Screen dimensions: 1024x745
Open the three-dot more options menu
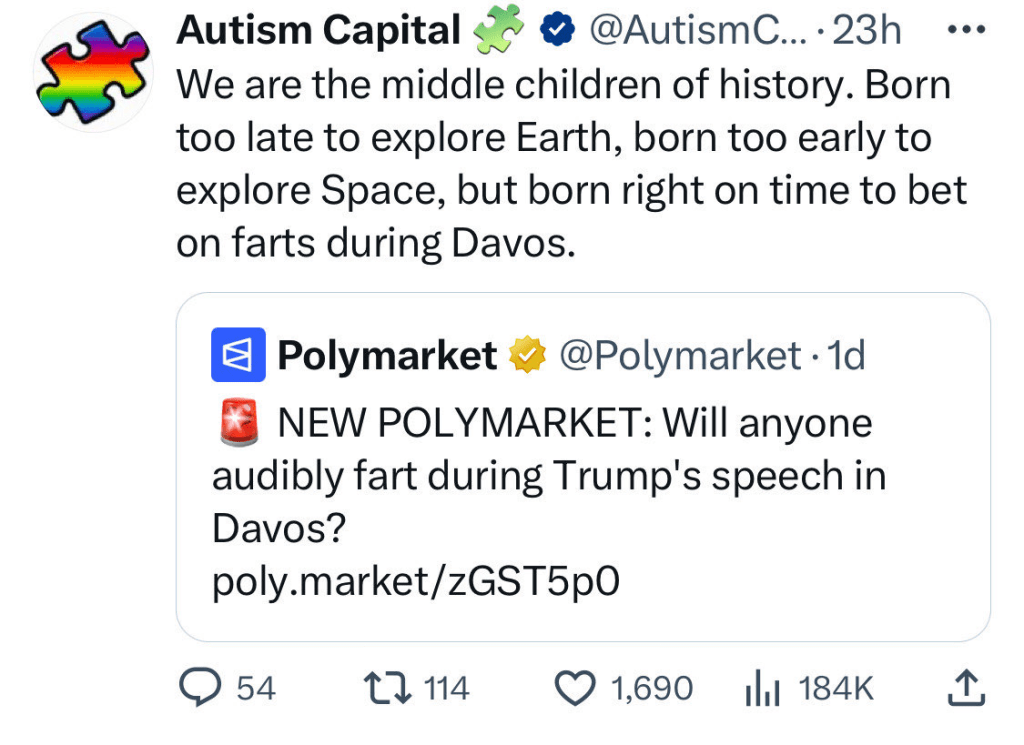click(964, 30)
